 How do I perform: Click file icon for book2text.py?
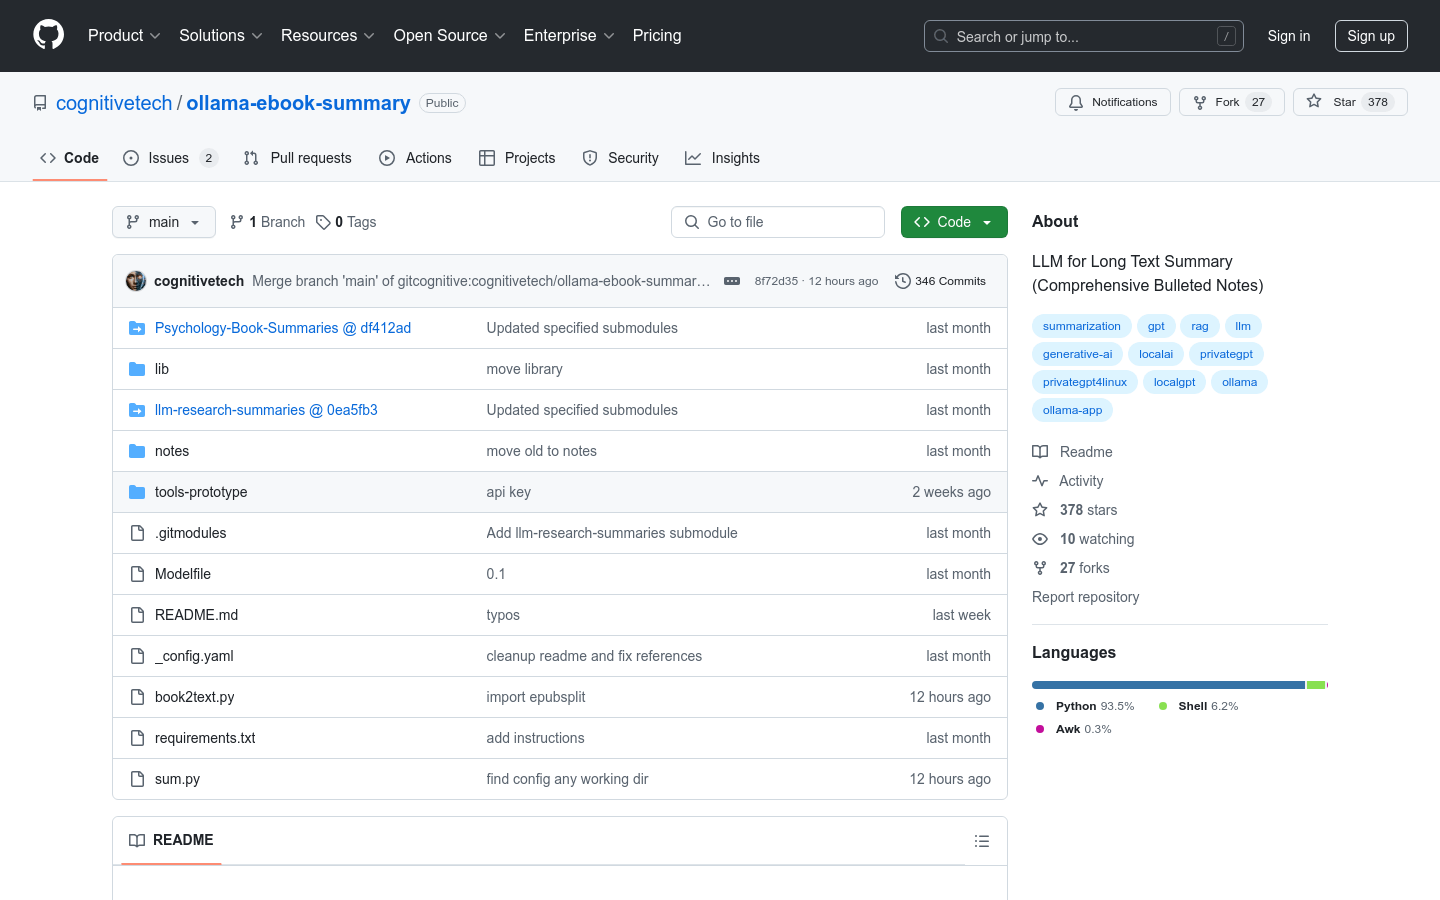click(137, 697)
